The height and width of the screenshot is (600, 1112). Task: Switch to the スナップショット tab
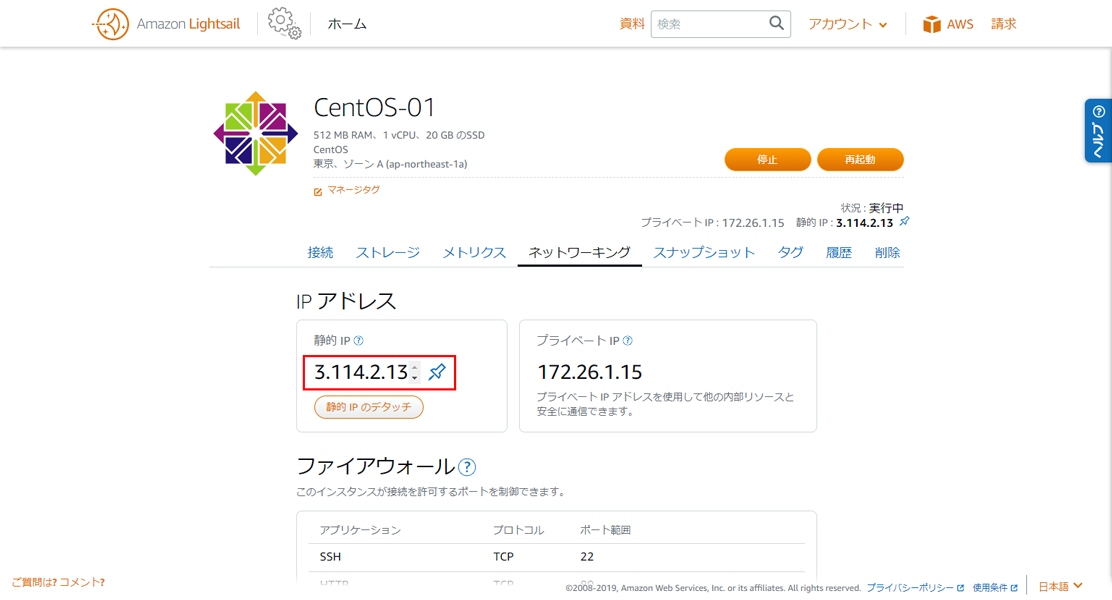704,252
